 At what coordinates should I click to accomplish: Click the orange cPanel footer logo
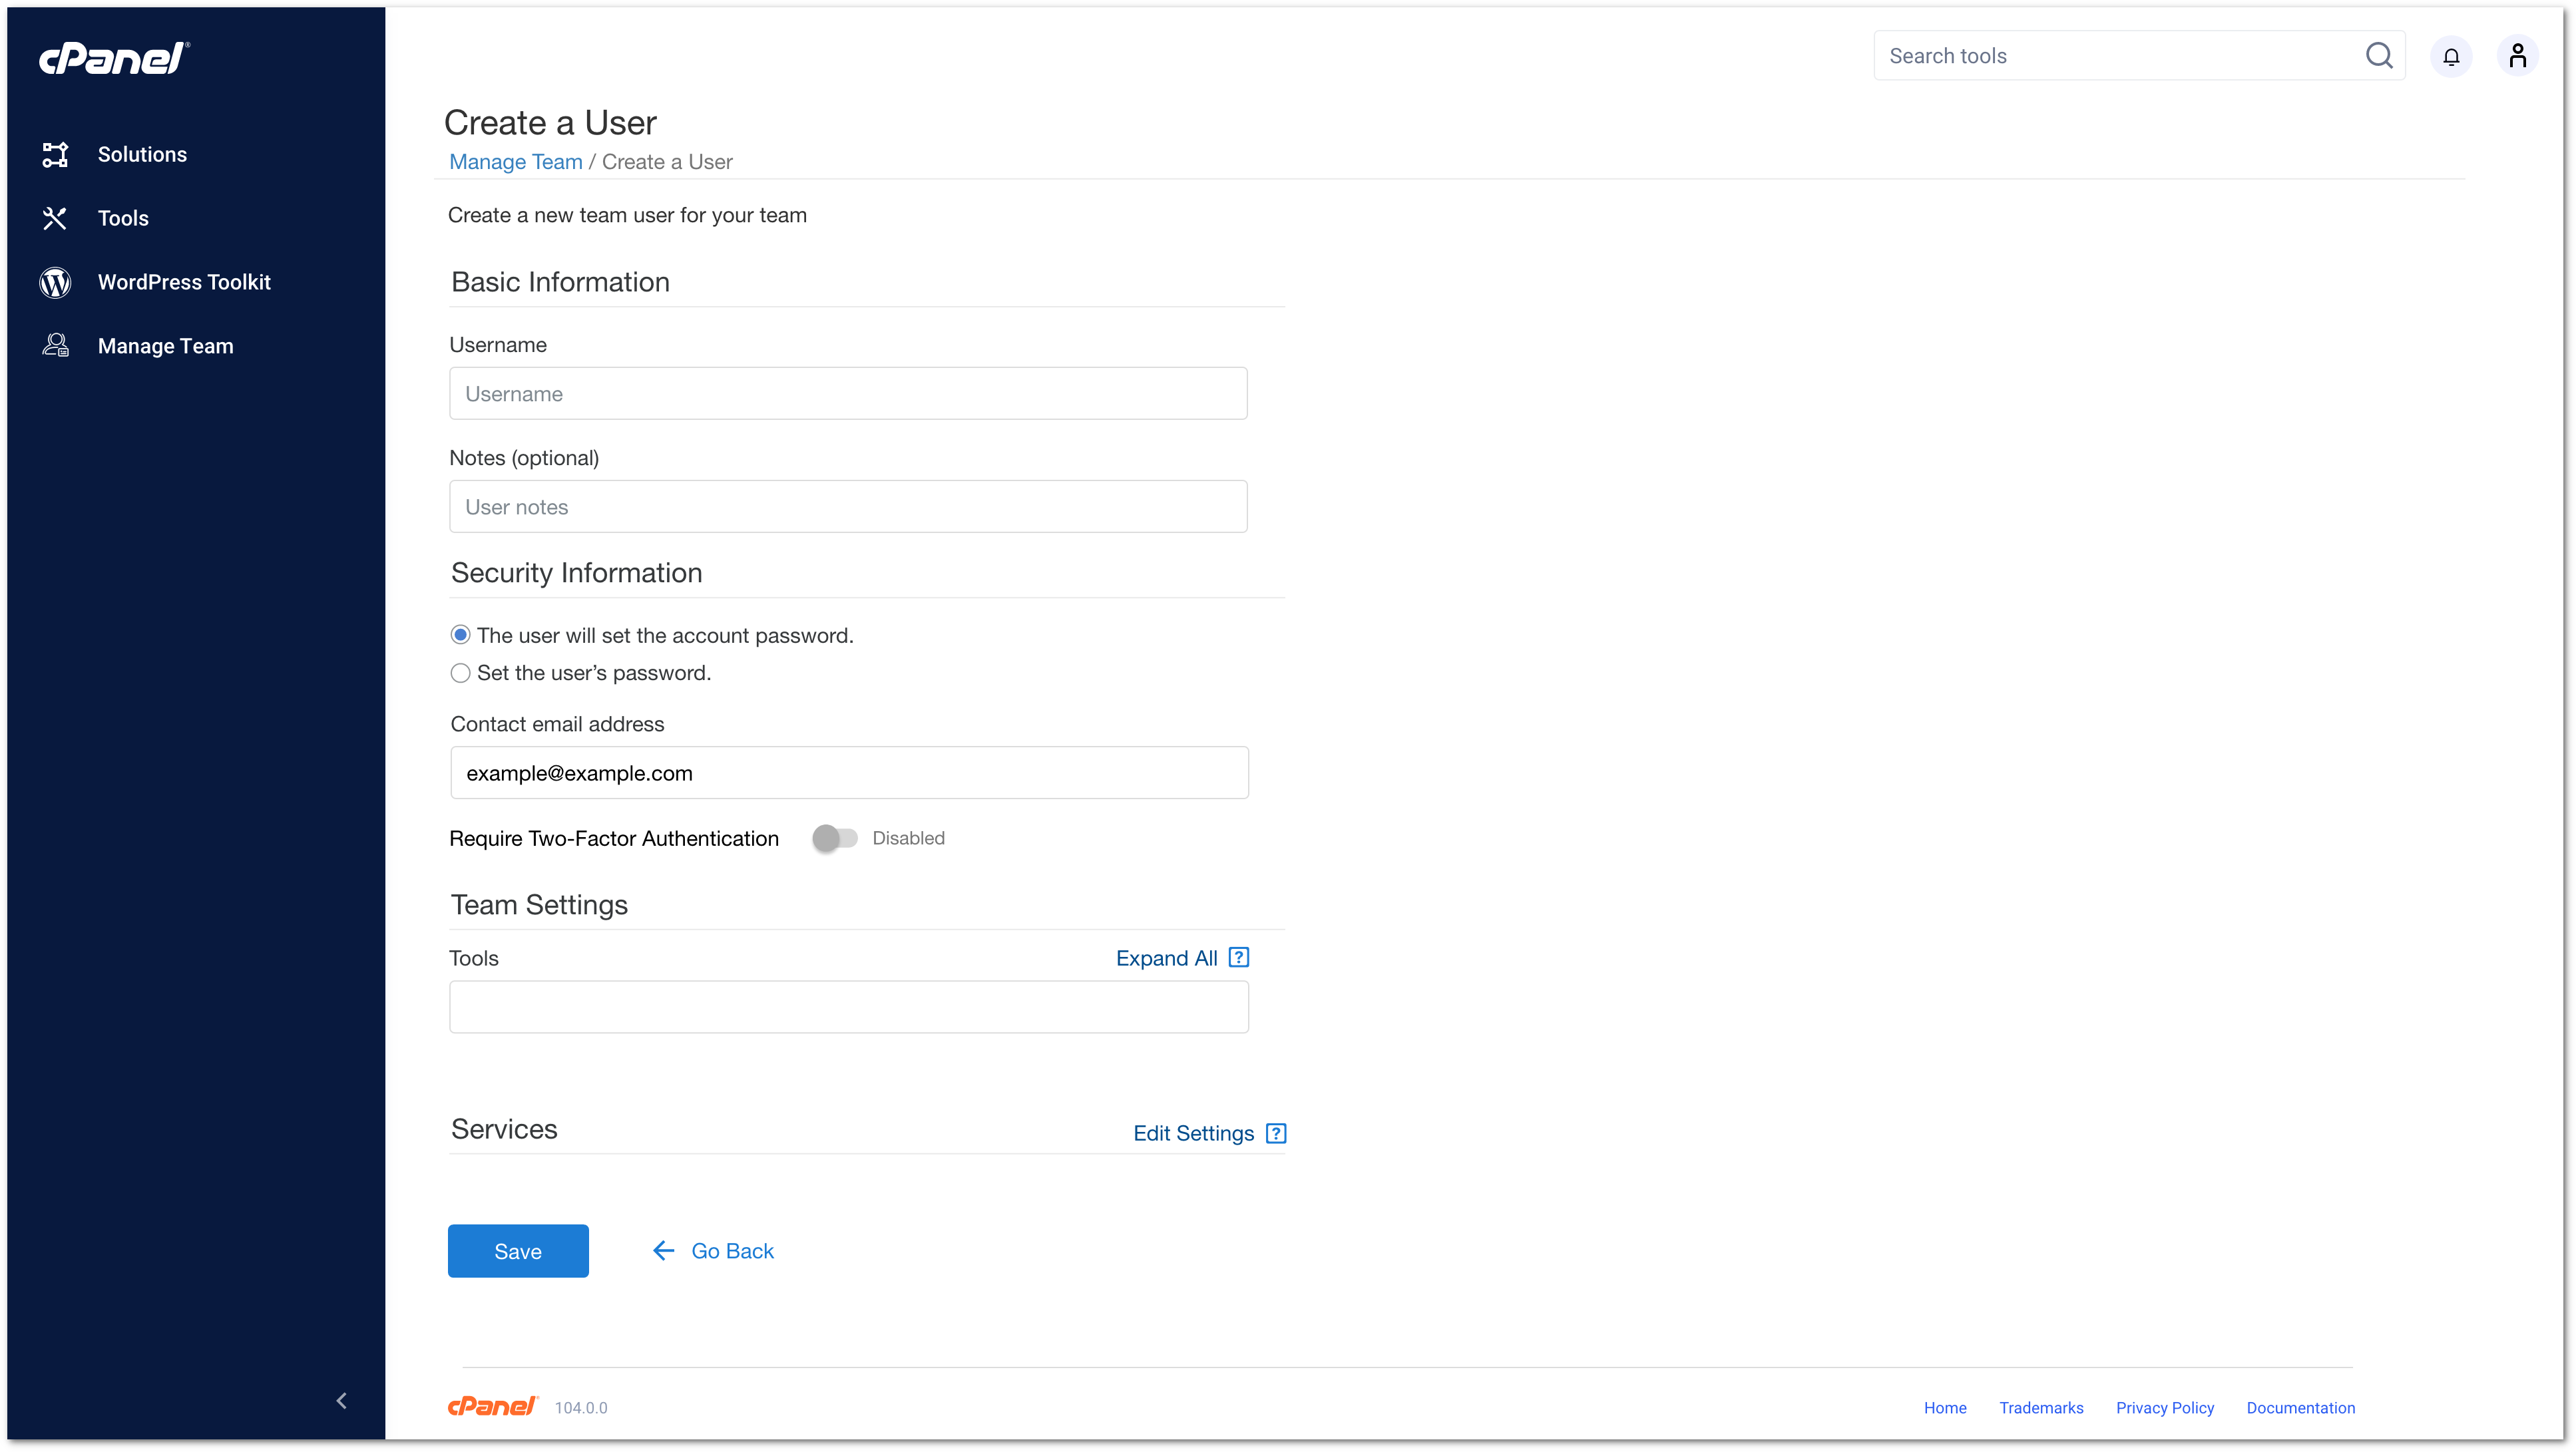493,1406
